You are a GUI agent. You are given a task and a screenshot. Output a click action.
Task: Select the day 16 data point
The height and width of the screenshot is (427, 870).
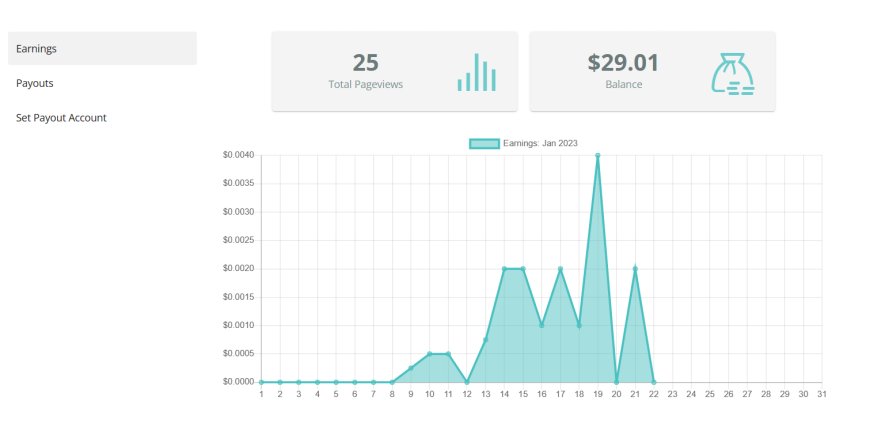click(541, 325)
